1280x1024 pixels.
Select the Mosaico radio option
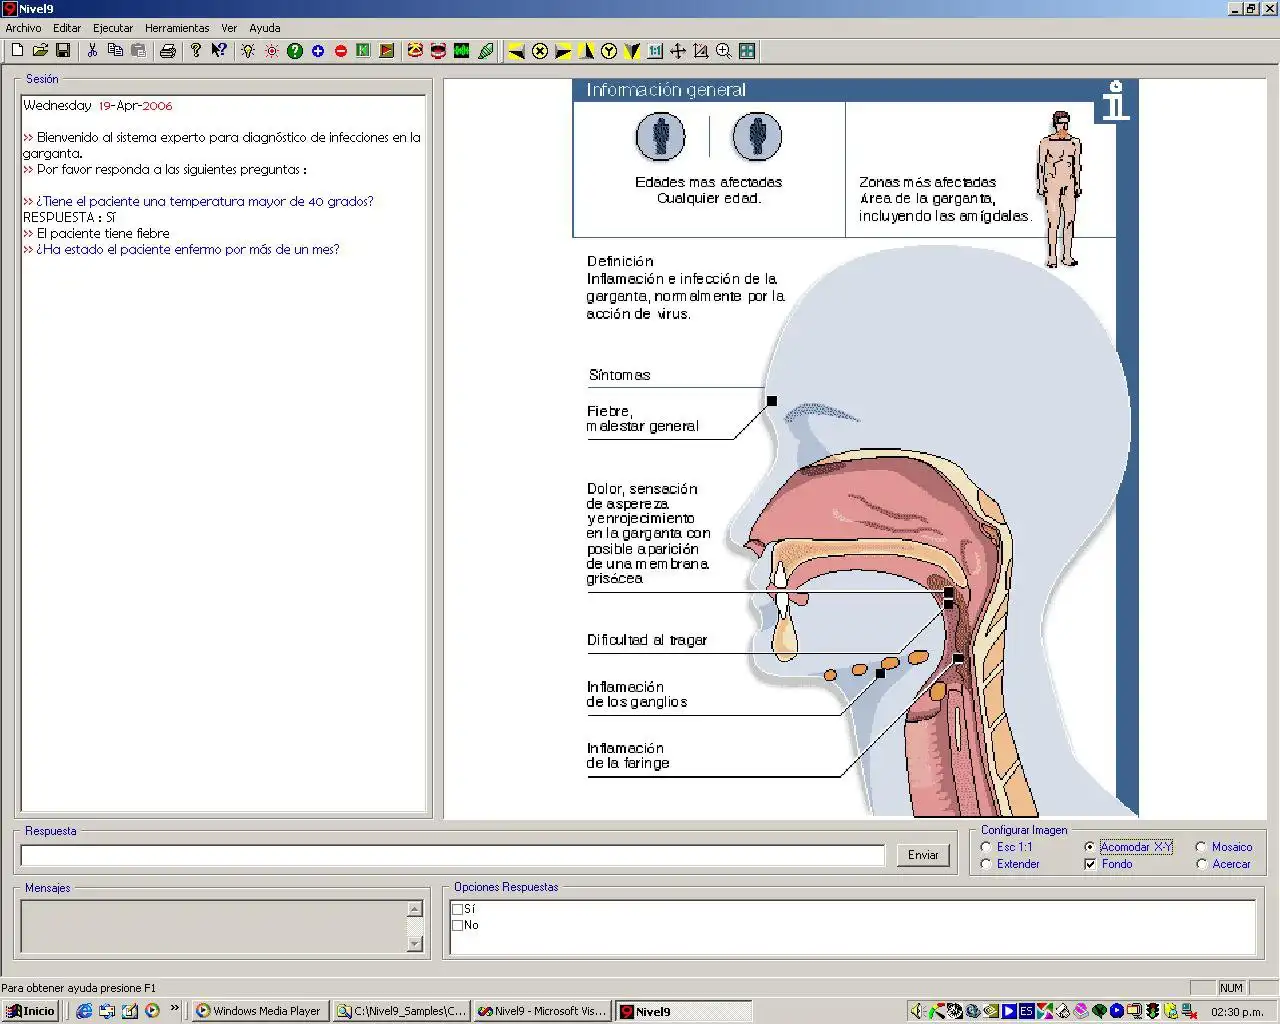click(1201, 847)
